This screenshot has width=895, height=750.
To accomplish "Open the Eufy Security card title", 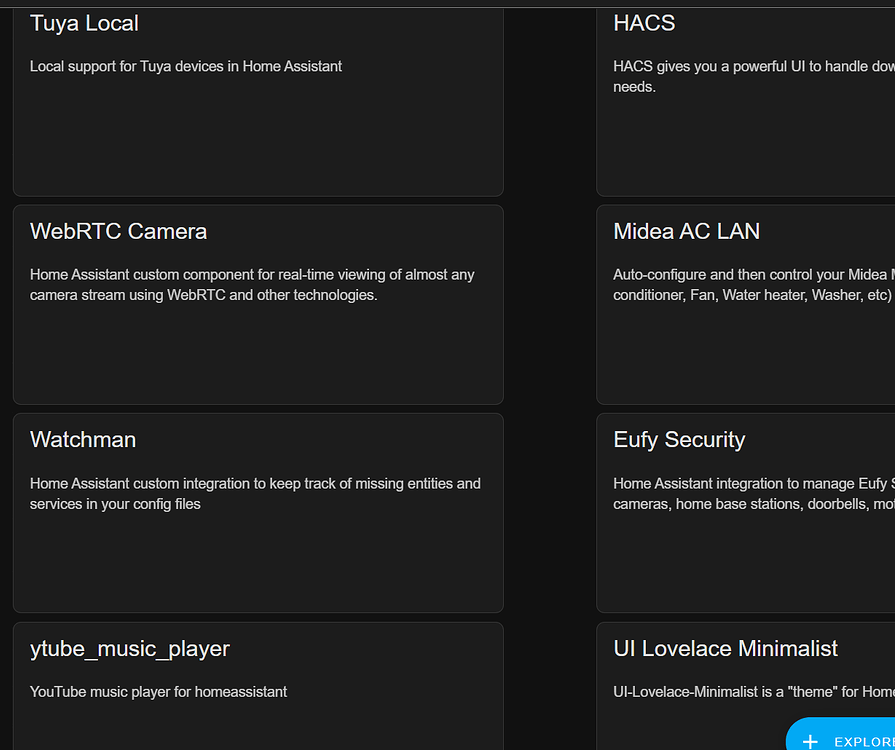I will coord(679,440).
